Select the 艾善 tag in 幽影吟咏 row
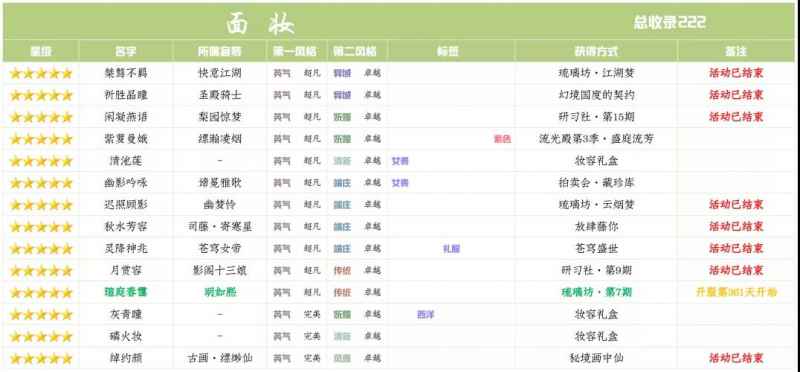 pyautogui.click(x=400, y=183)
